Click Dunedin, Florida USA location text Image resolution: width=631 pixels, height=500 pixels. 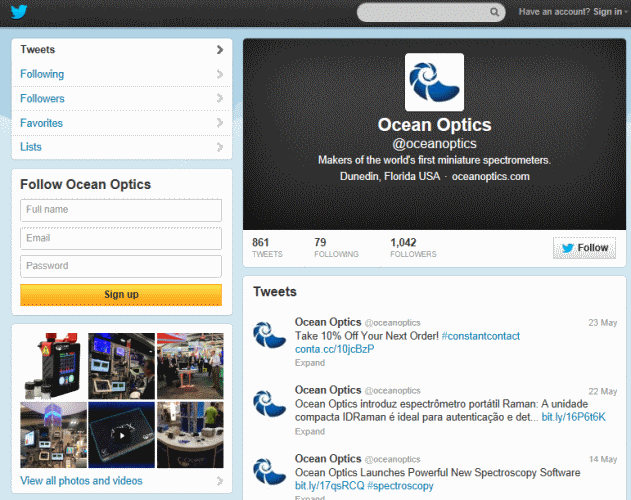click(x=390, y=176)
